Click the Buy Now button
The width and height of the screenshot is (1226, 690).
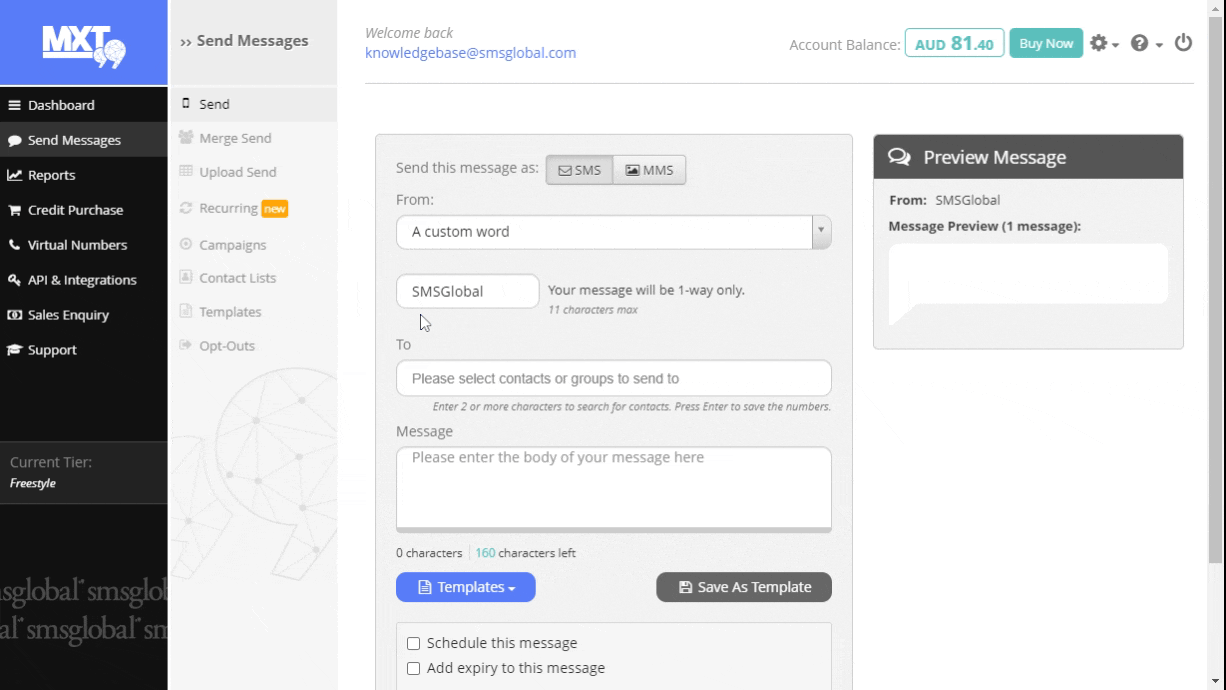(1045, 43)
